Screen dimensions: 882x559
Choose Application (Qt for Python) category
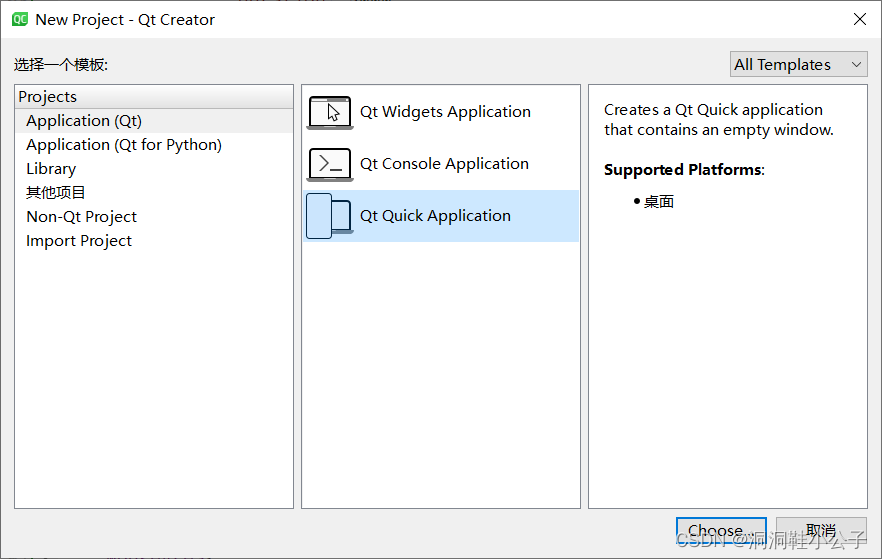pos(124,145)
